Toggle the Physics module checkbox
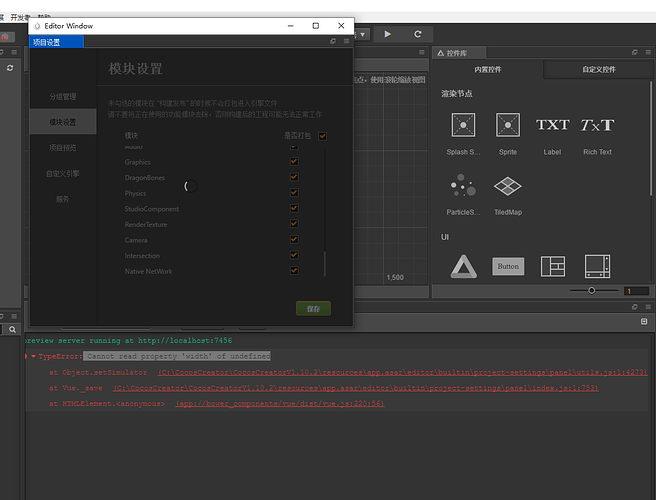This screenshot has height=500, width=656. 294,192
